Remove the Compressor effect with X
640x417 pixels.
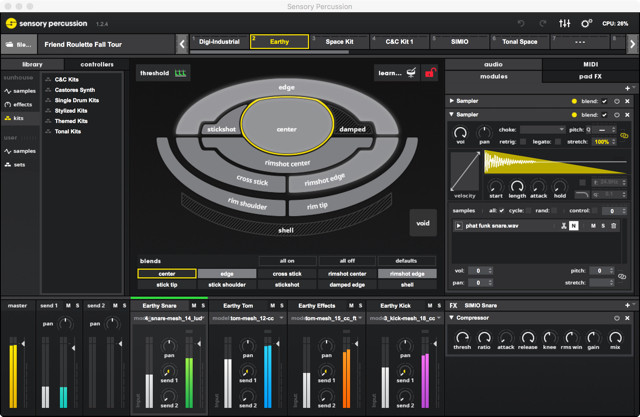627,318
